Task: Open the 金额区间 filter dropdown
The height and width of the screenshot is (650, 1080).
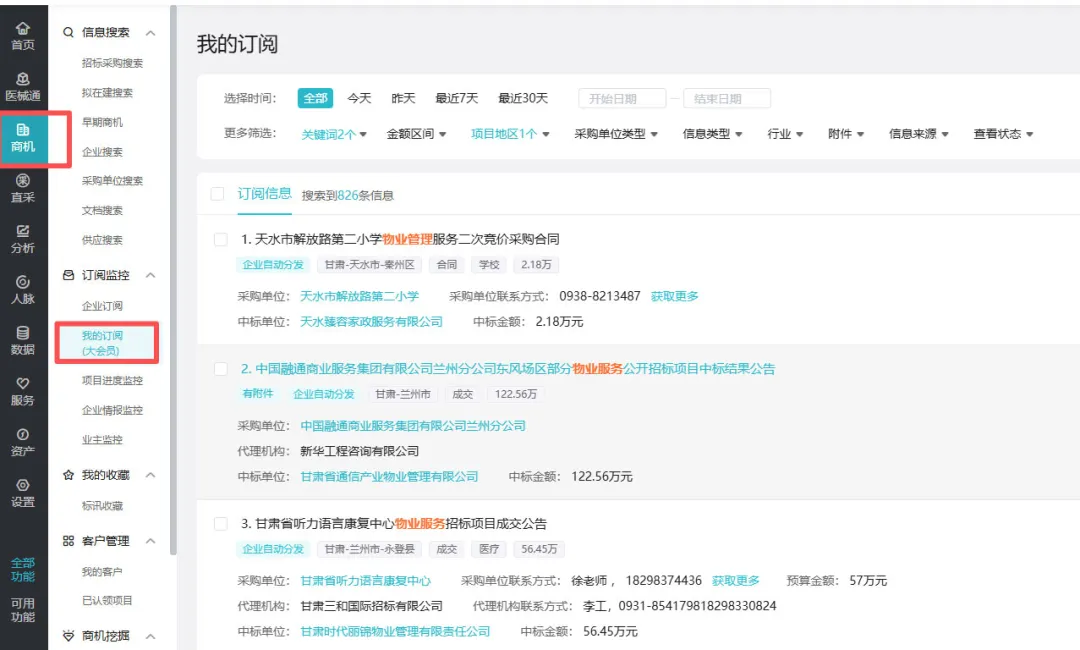Action: tap(416, 134)
